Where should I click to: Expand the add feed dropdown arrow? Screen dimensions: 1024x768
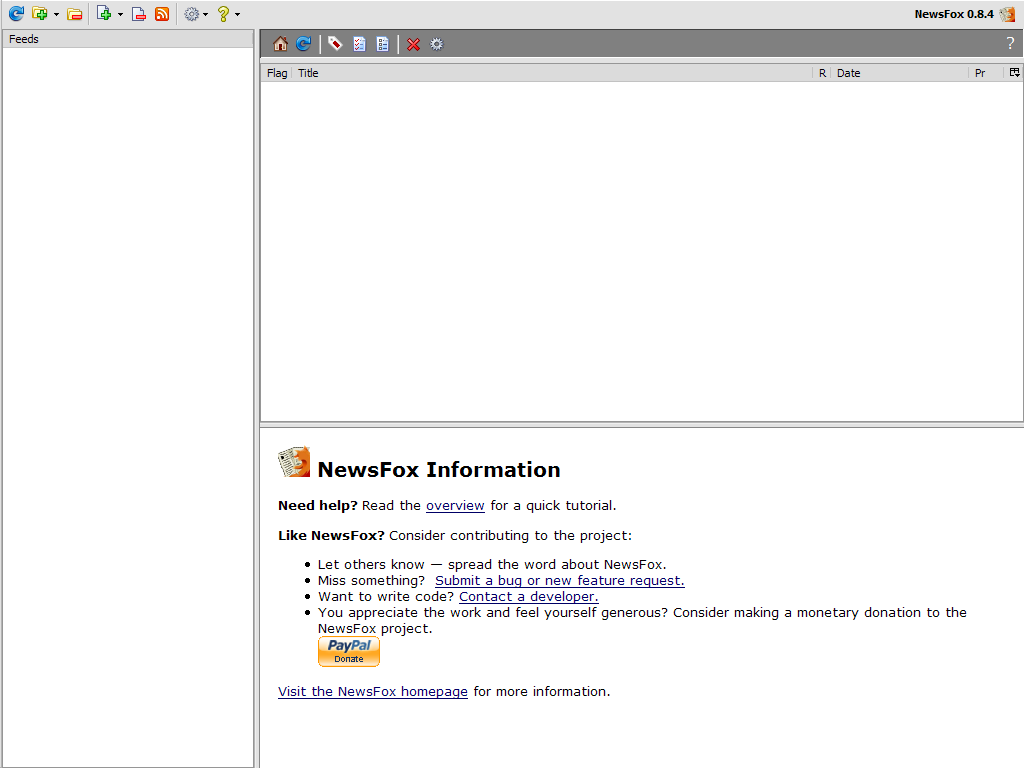[x=120, y=14]
